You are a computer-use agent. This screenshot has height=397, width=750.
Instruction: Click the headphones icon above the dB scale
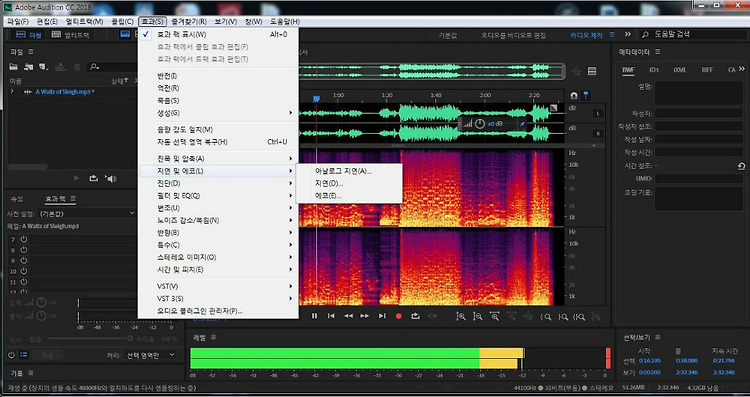point(574,95)
